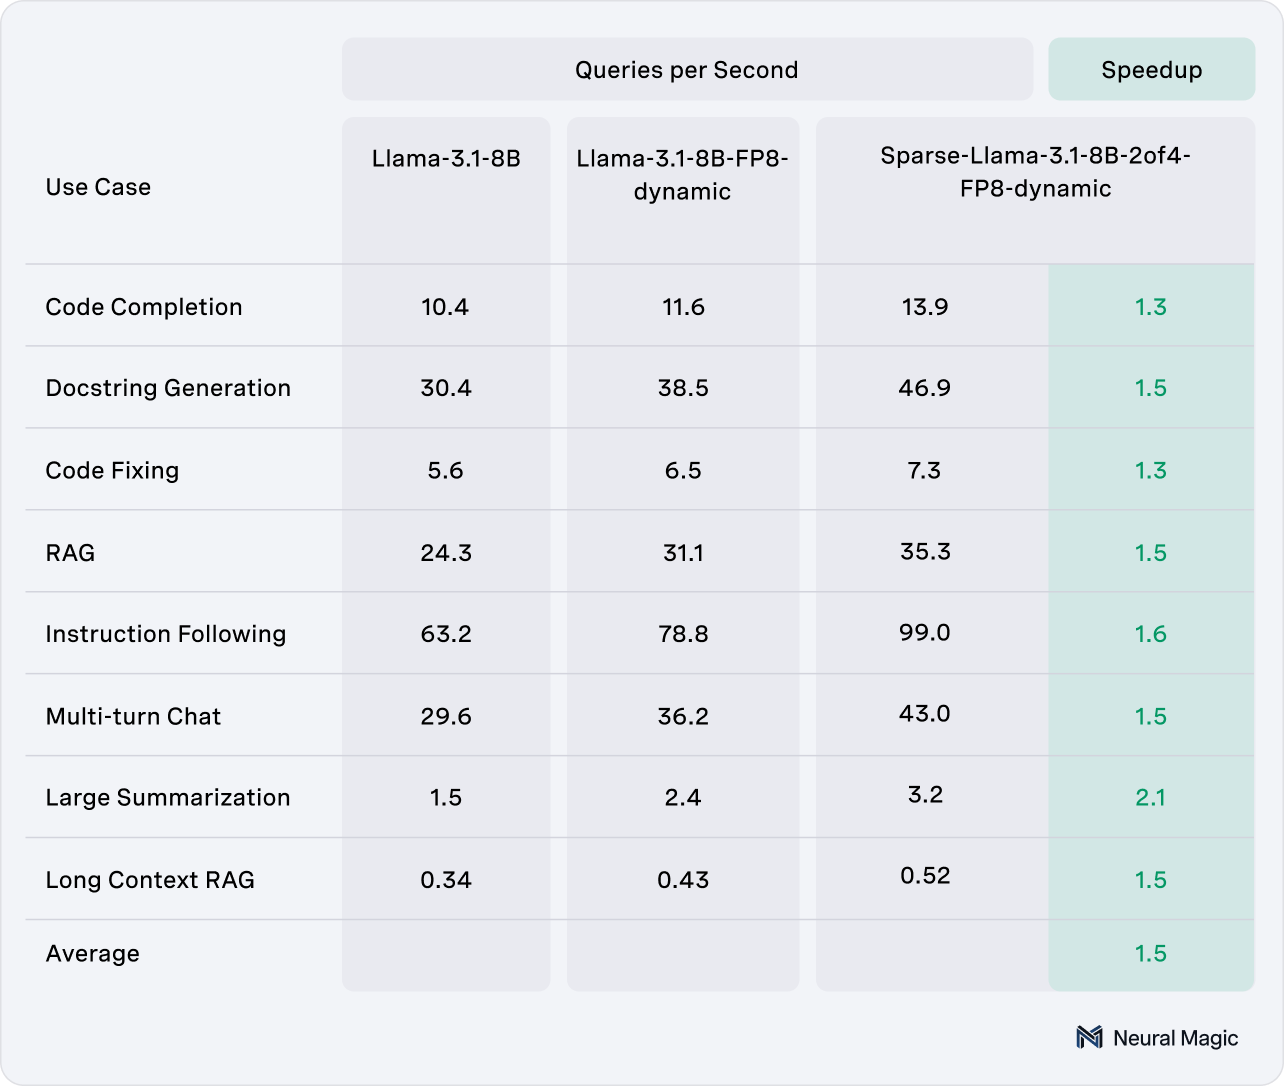Select the Queries per Second header

click(x=686, y=70)
